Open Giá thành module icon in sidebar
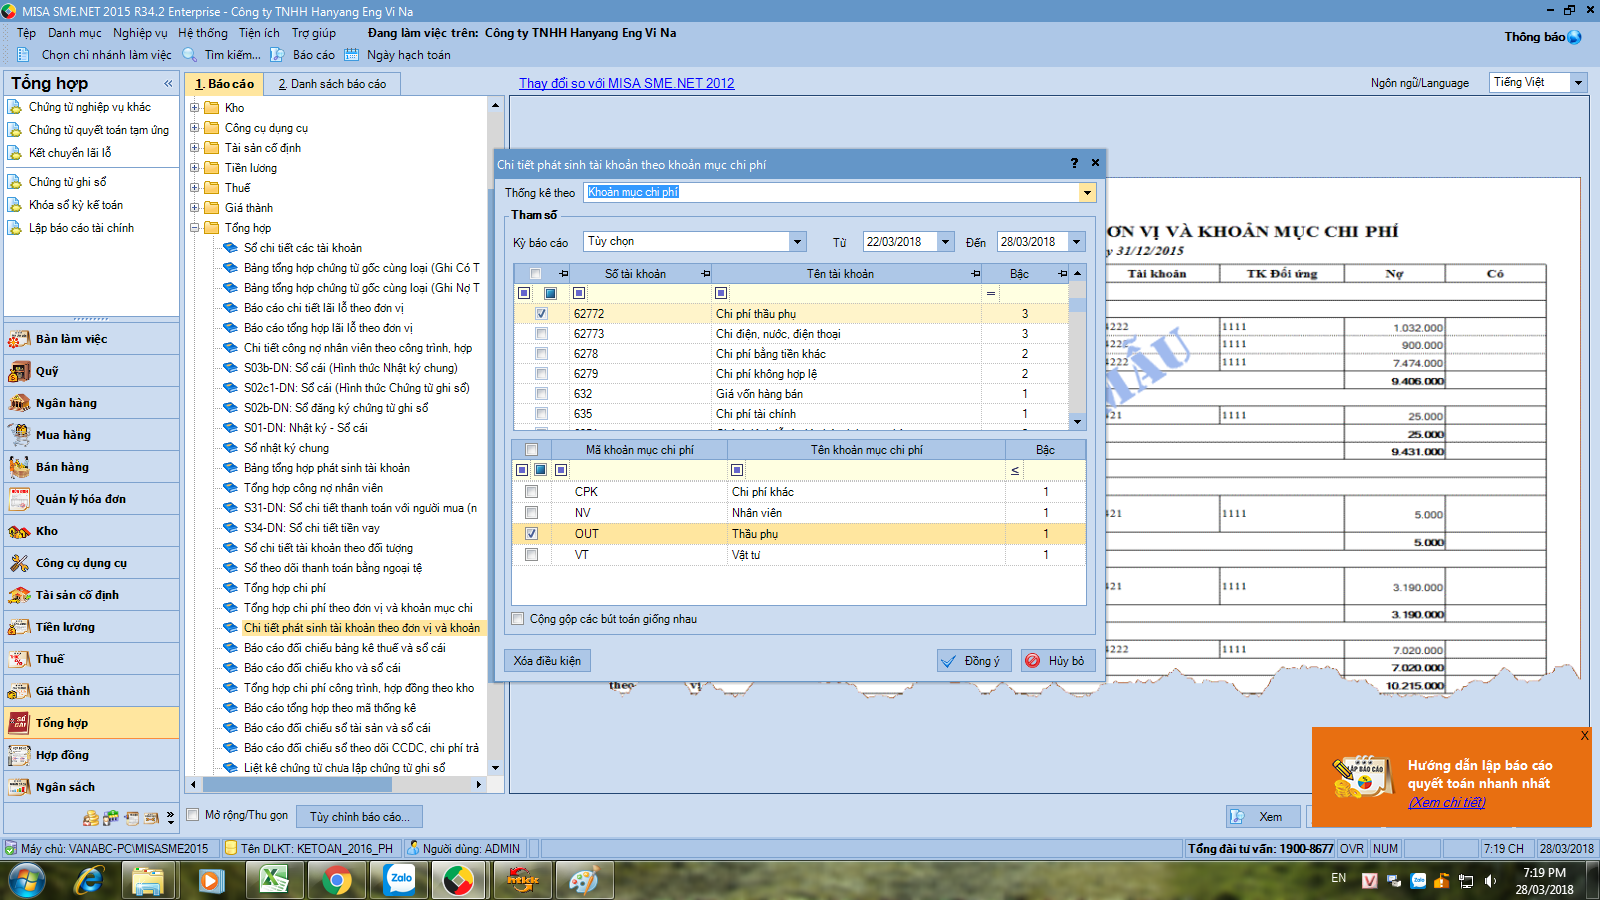Image resolution: width=1600 pixels, height=900 pixels. [19, 691]
